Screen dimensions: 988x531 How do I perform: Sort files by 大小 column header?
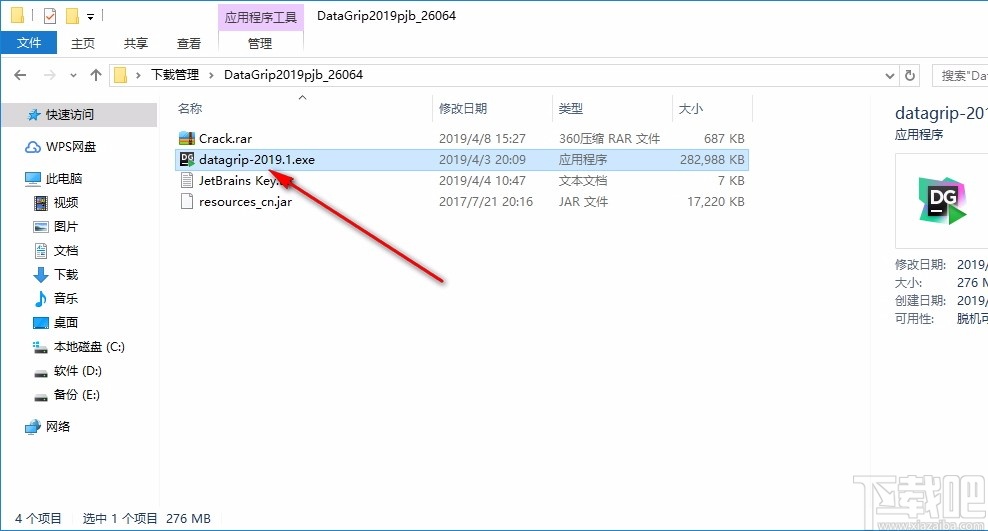point(691,108)
